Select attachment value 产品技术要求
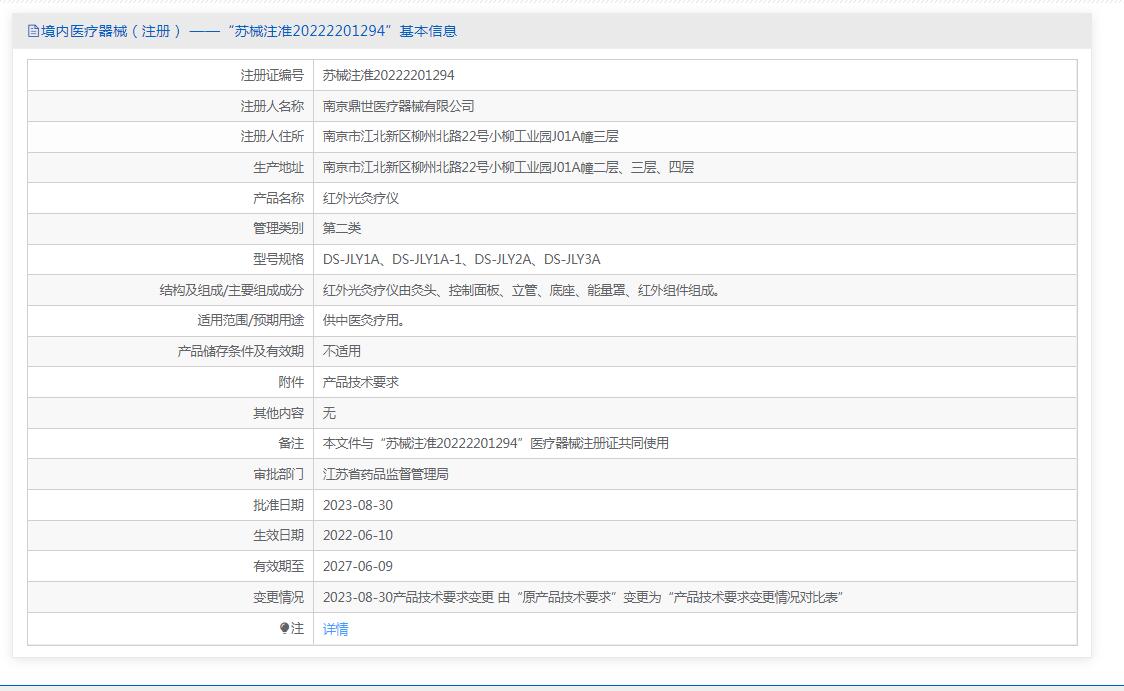Image resolution: width=1124 pixels, height=691 pixels. point(361,382)
